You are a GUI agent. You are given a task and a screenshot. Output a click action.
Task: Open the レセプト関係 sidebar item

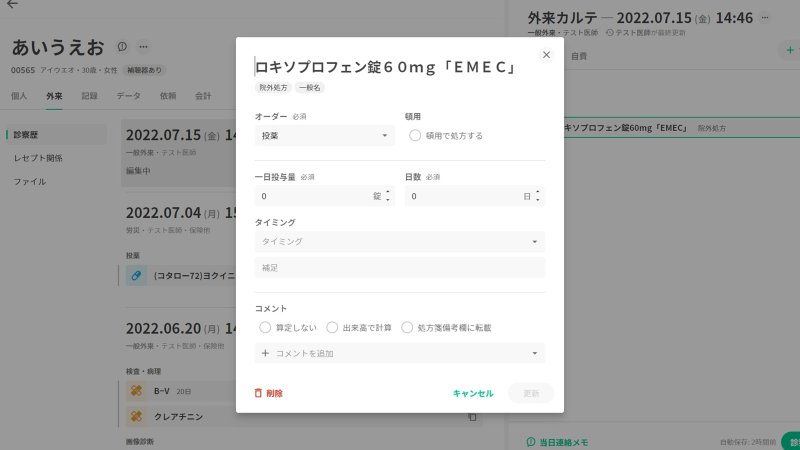[x=38, y=158]
